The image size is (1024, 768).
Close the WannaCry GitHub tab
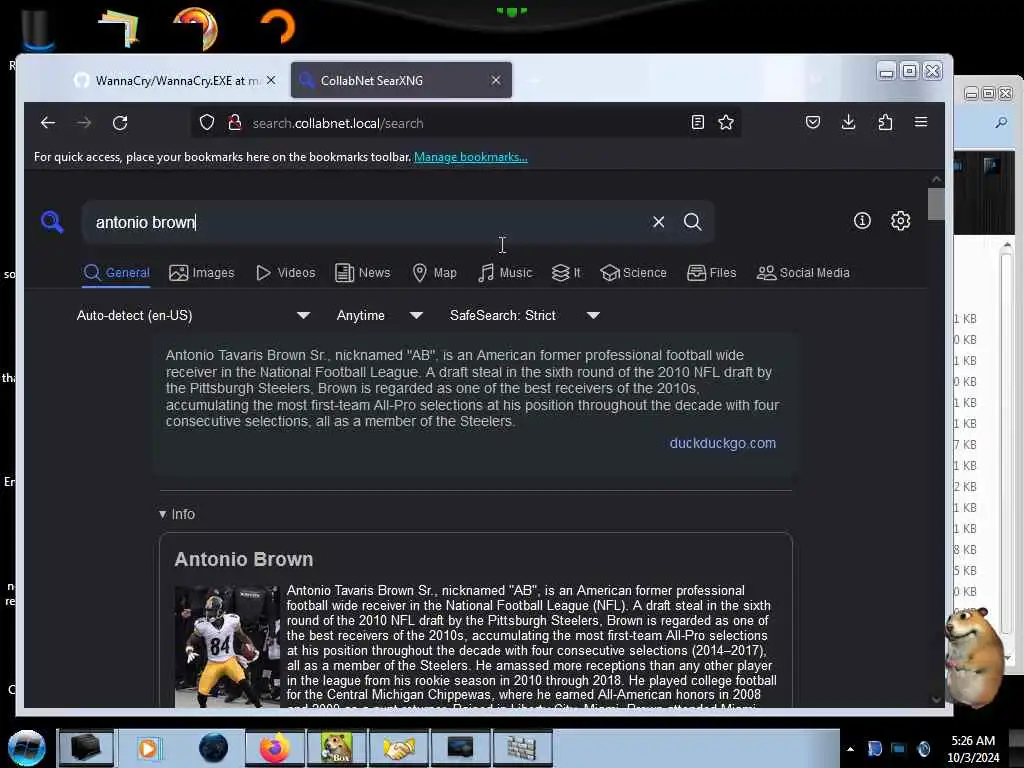coord(271,80)
